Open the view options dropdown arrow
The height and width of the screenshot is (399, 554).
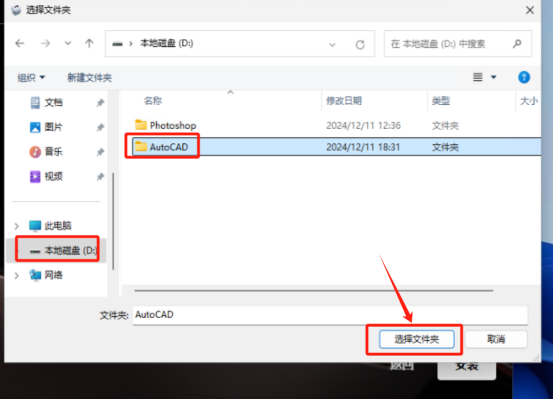(494, 77)
